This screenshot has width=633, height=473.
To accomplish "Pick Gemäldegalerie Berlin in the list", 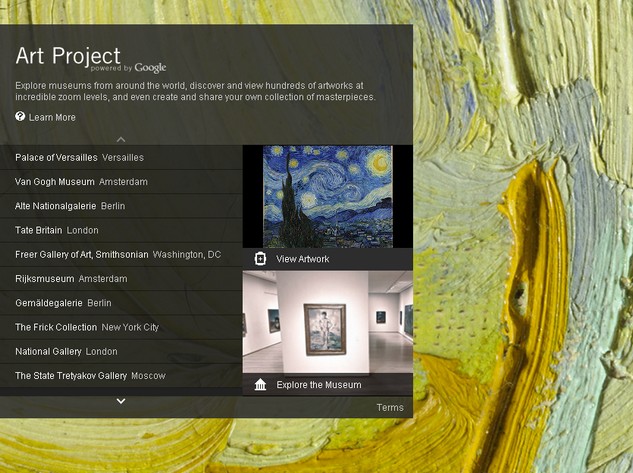I will [121, 303].
